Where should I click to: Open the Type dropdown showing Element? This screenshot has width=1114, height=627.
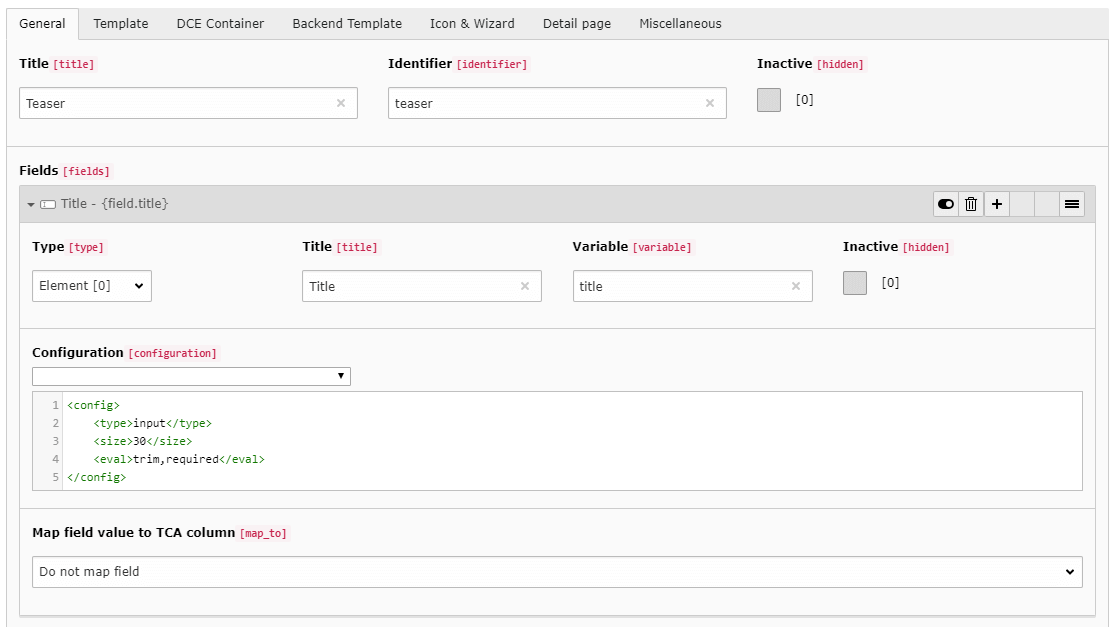pyautogui.click(x=91, y=285)
